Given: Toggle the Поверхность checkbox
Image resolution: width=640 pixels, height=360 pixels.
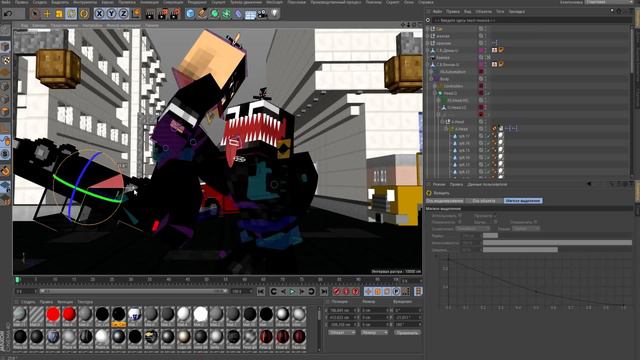Looking at the screenshot, I should [x=460, y=222].
